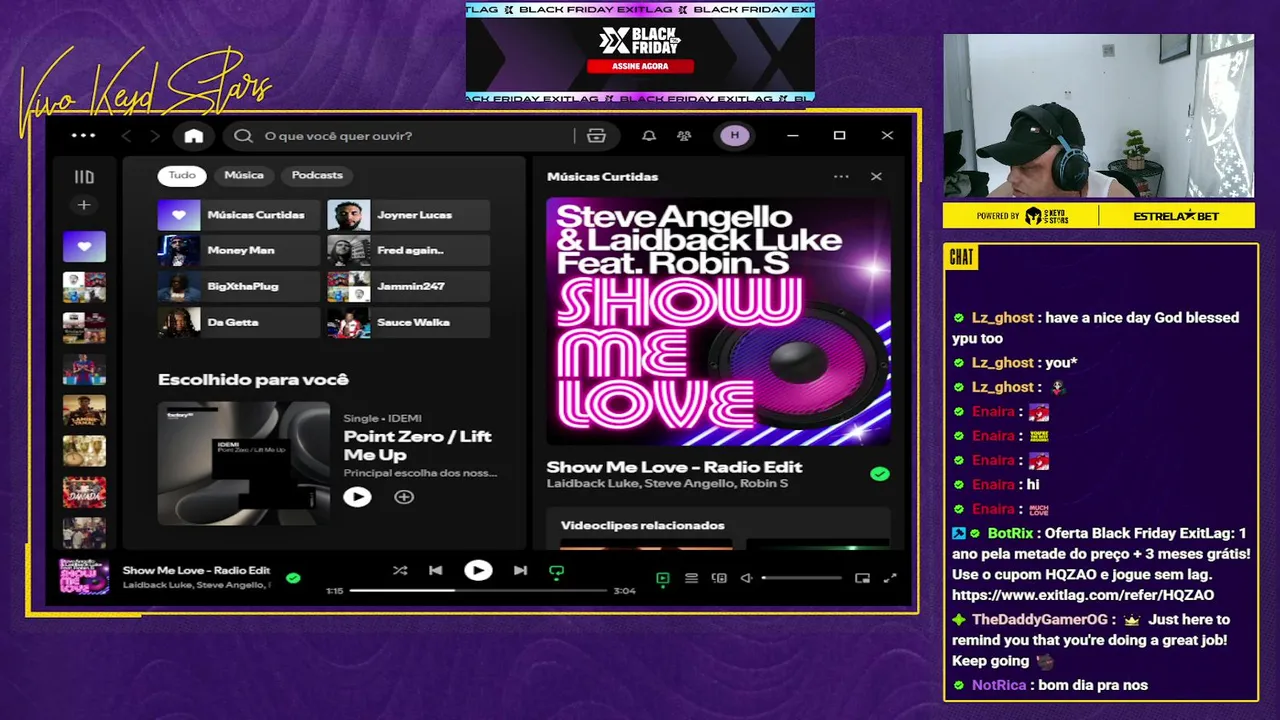Open the Fred again.. tile

click(x=409, y=251)
